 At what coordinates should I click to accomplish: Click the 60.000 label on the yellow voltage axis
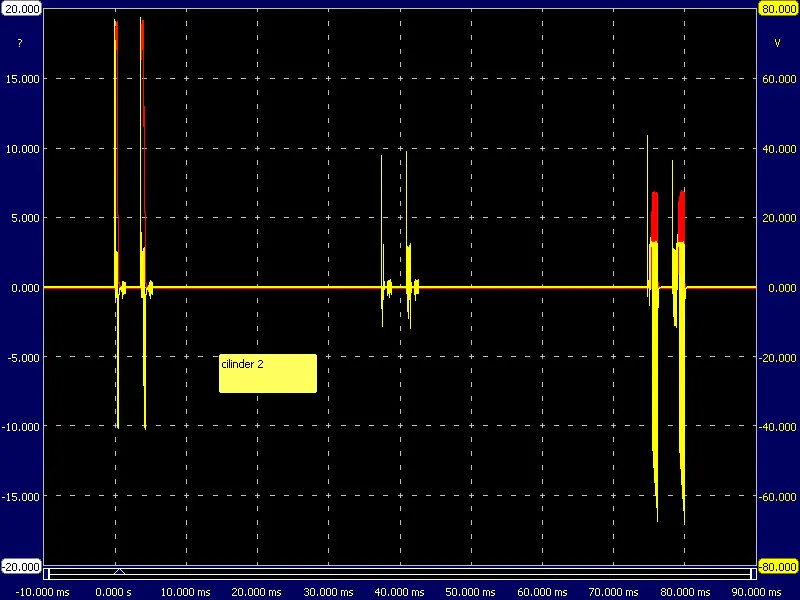[x=779, y=79]
